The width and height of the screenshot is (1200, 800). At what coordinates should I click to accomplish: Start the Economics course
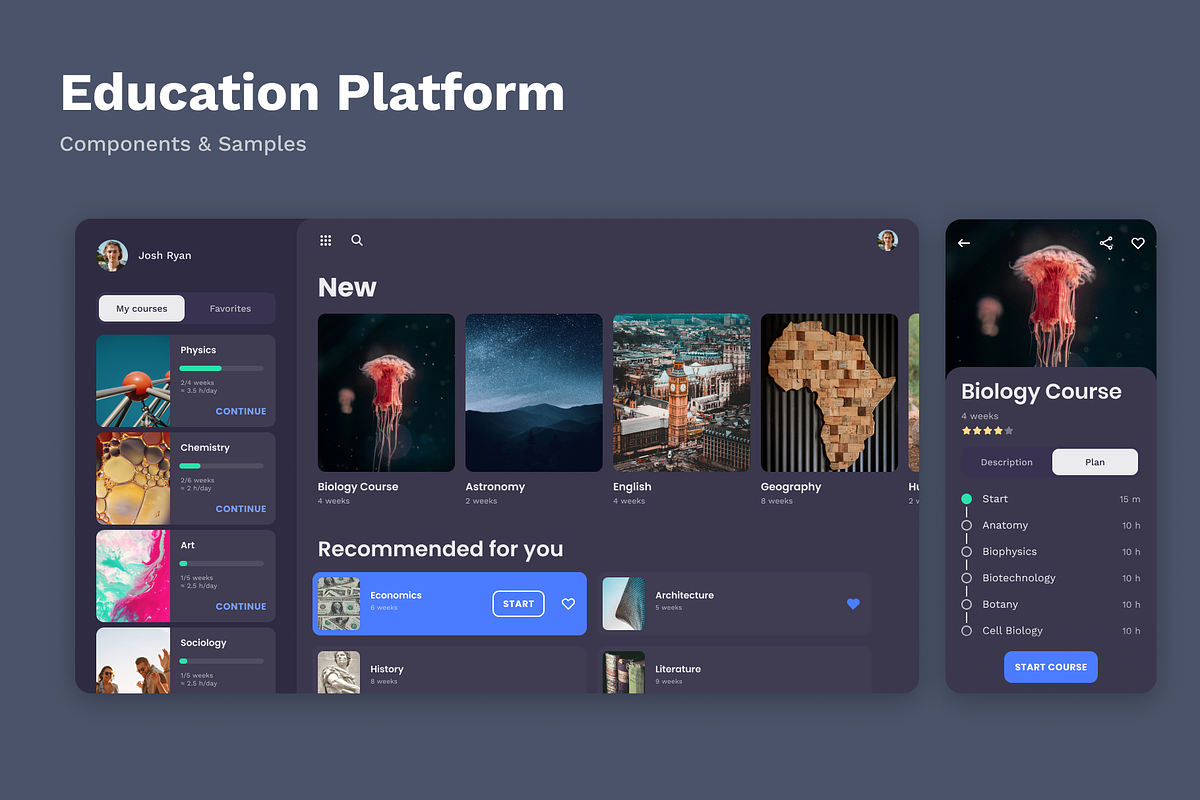coord(518,604)
